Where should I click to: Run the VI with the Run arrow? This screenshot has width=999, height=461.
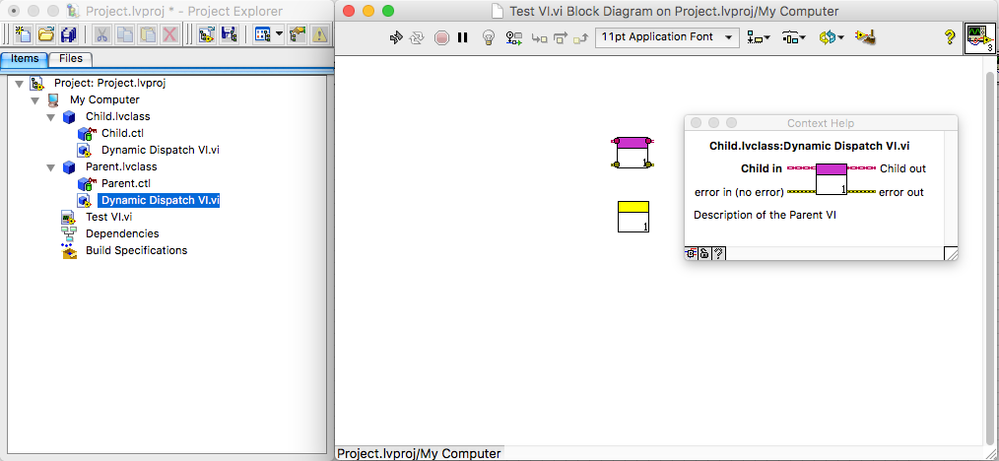click(396, 38)
